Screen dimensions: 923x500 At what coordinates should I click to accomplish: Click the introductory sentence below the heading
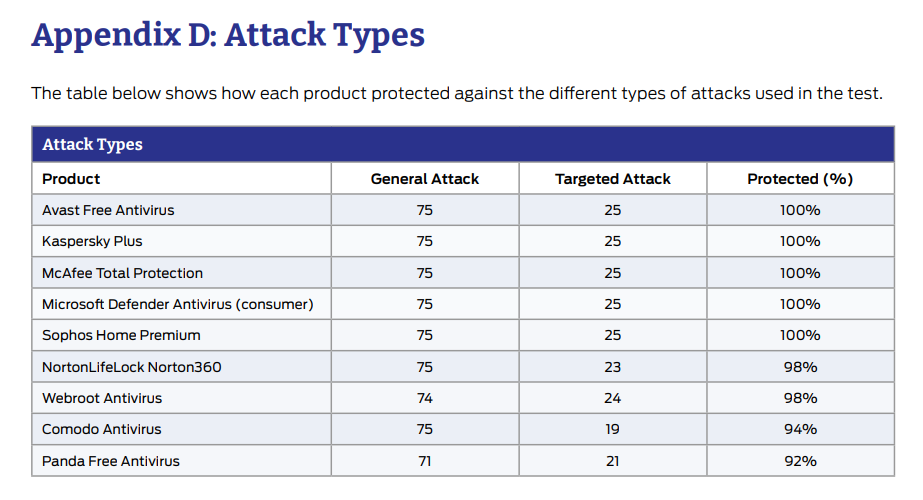click(457, 94)
